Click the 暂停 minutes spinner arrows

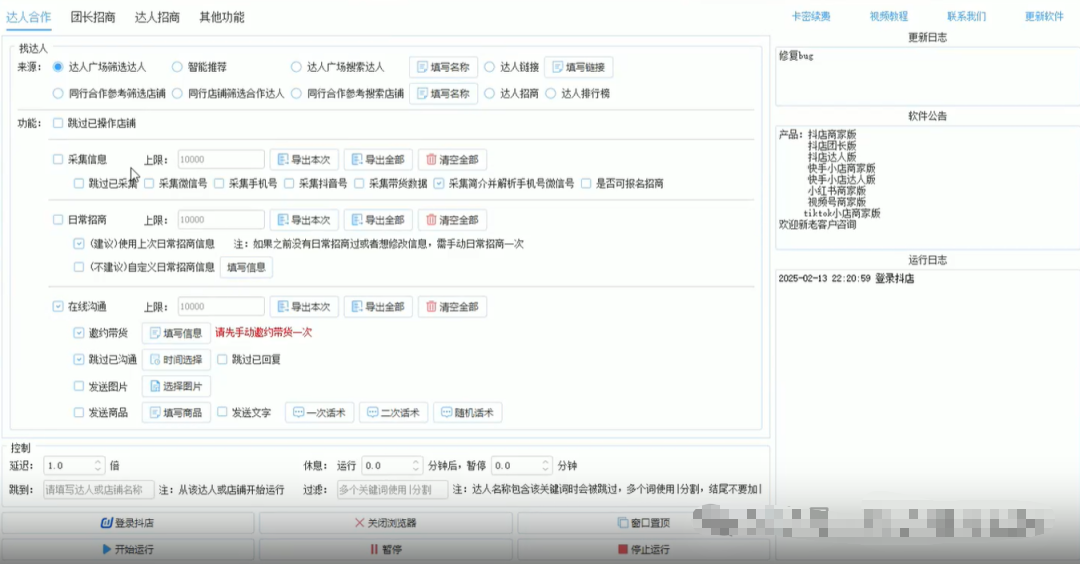pyautogui.click(x=544, y=466)
